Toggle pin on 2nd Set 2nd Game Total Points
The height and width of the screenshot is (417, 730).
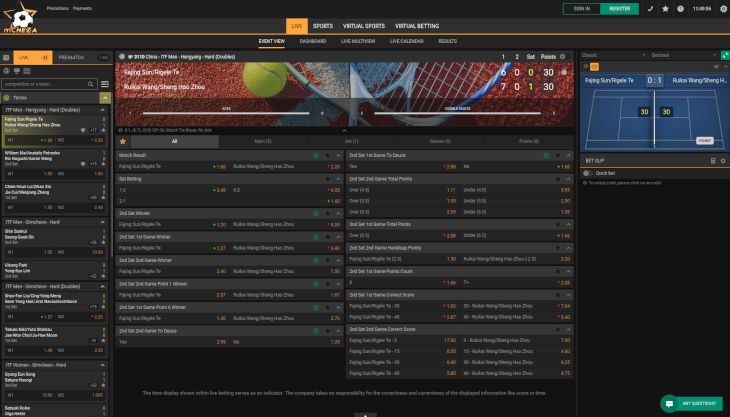558,179
